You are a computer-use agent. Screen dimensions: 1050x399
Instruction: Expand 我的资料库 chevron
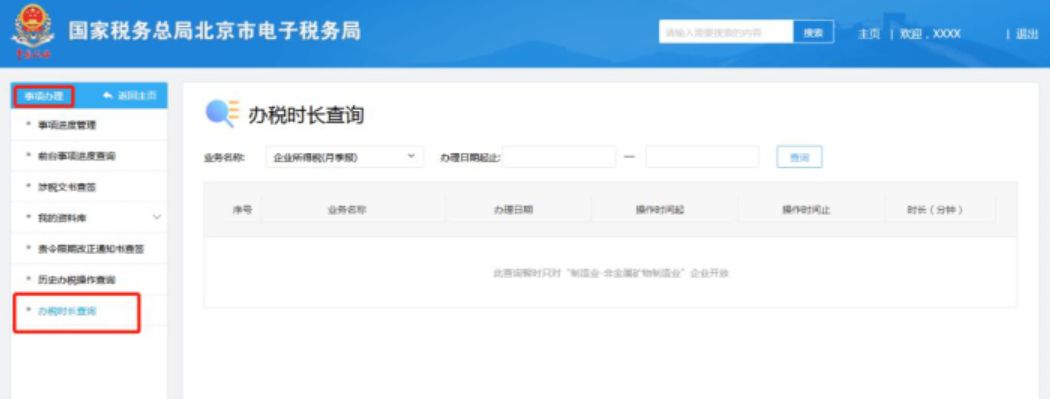[157, 217]
